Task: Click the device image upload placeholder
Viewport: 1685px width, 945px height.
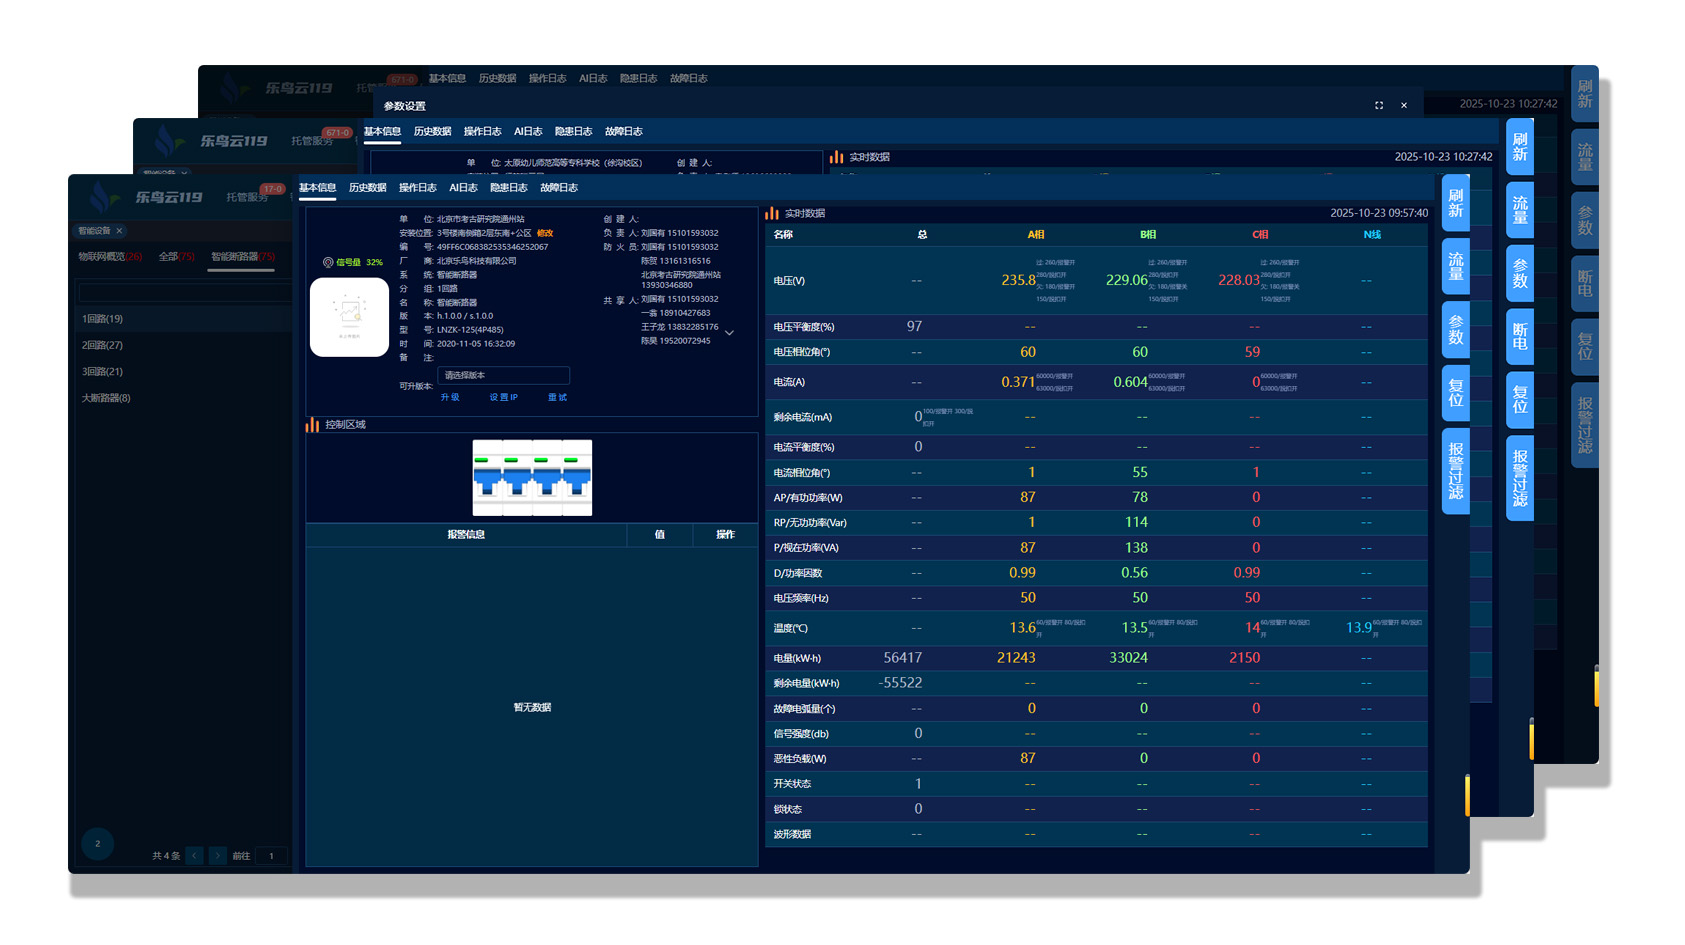Action: pos(349,316)
